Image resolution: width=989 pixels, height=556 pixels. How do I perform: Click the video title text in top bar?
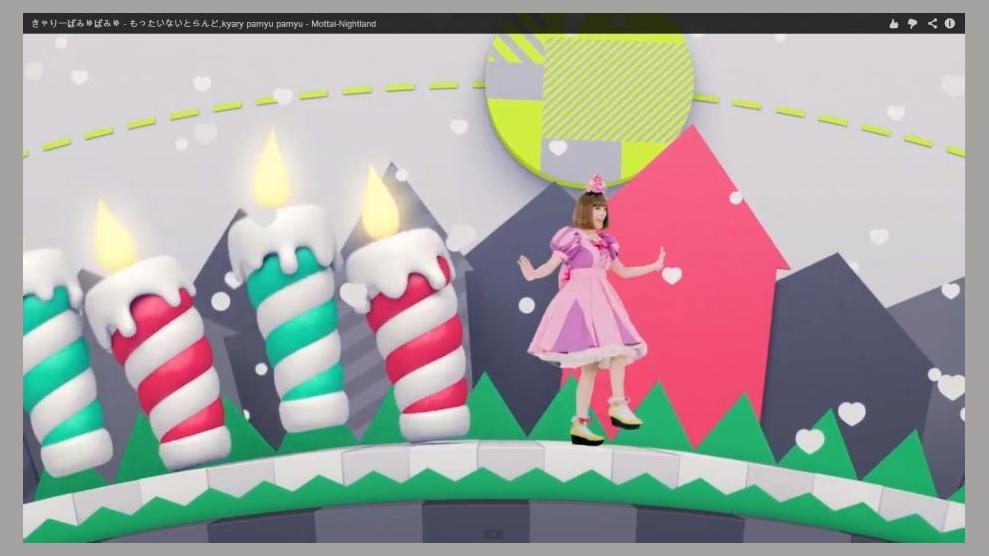pyautogui.click(x=203, y=24)
